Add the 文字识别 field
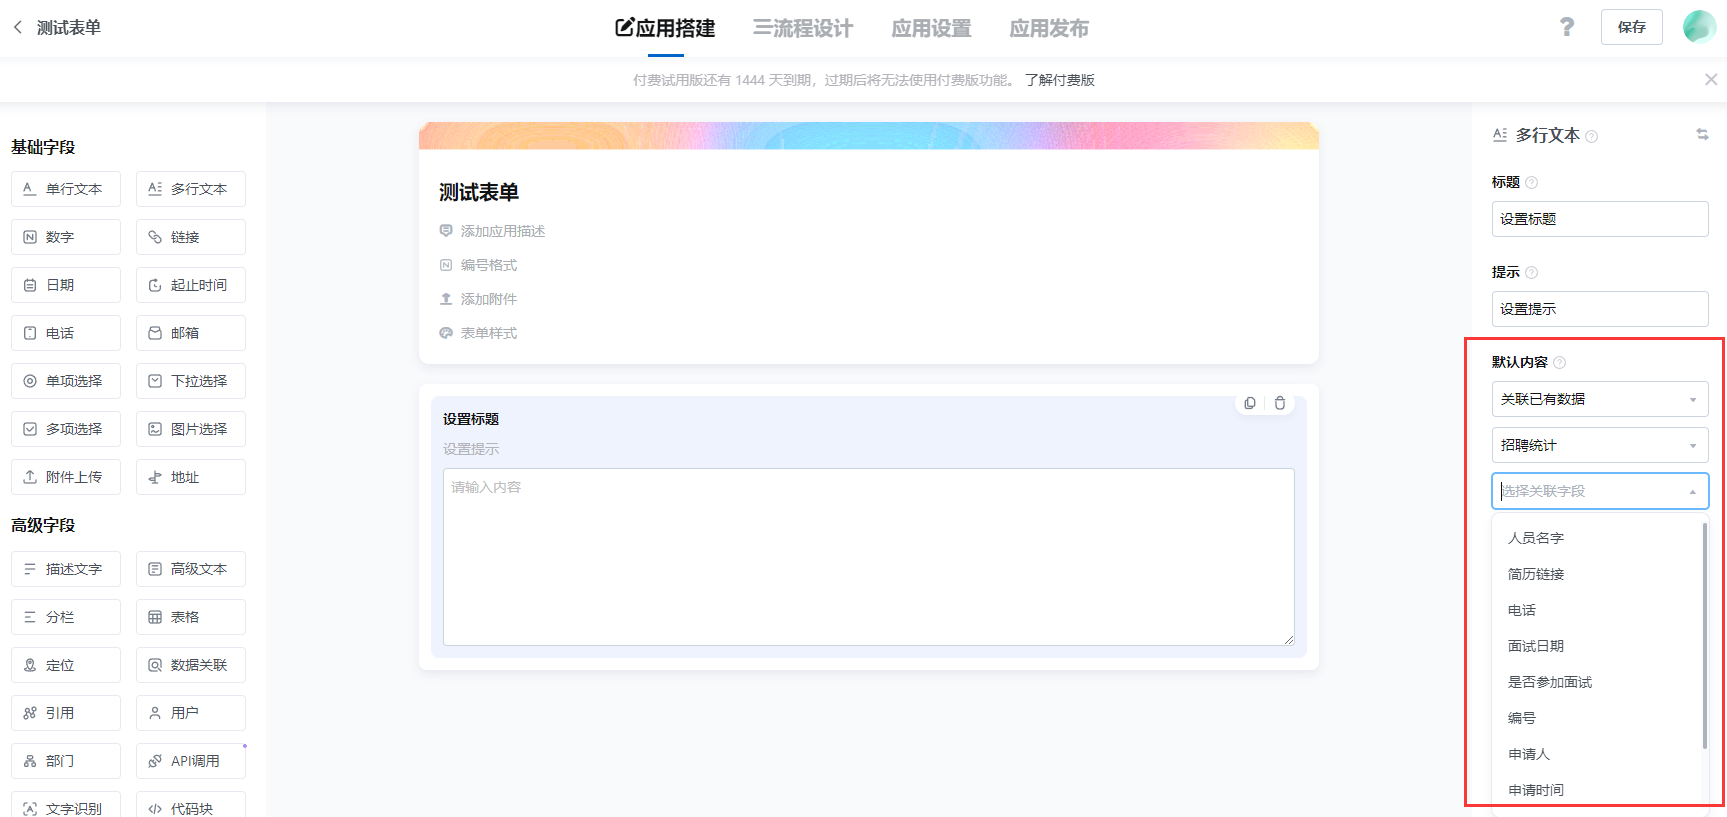Image resolution: width=1727 pixels, height=817 pixels. point(66,805)
